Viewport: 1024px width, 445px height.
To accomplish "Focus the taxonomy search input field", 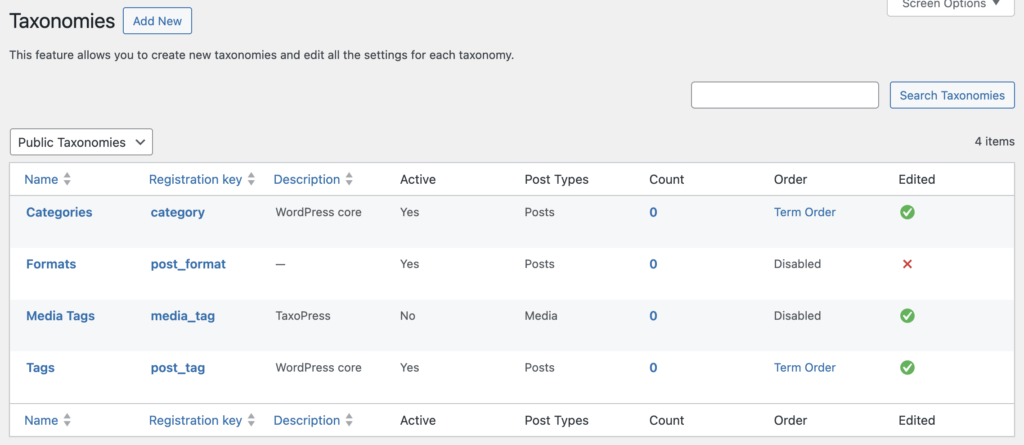I will tap(785, 95).
